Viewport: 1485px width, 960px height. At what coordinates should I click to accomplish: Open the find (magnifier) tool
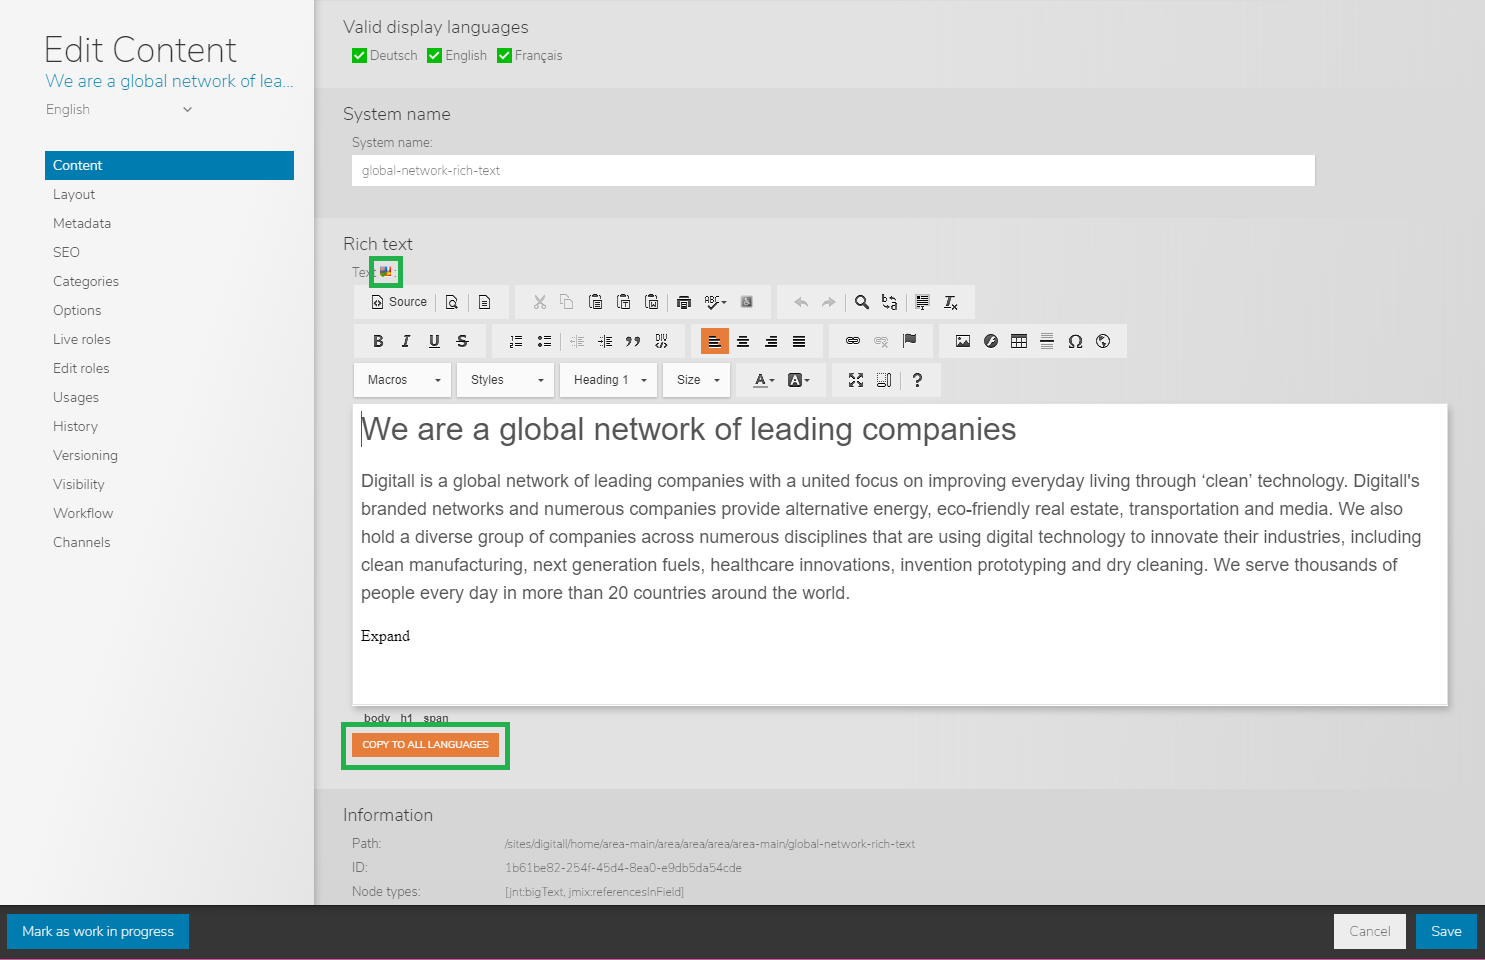coord(862,302)
